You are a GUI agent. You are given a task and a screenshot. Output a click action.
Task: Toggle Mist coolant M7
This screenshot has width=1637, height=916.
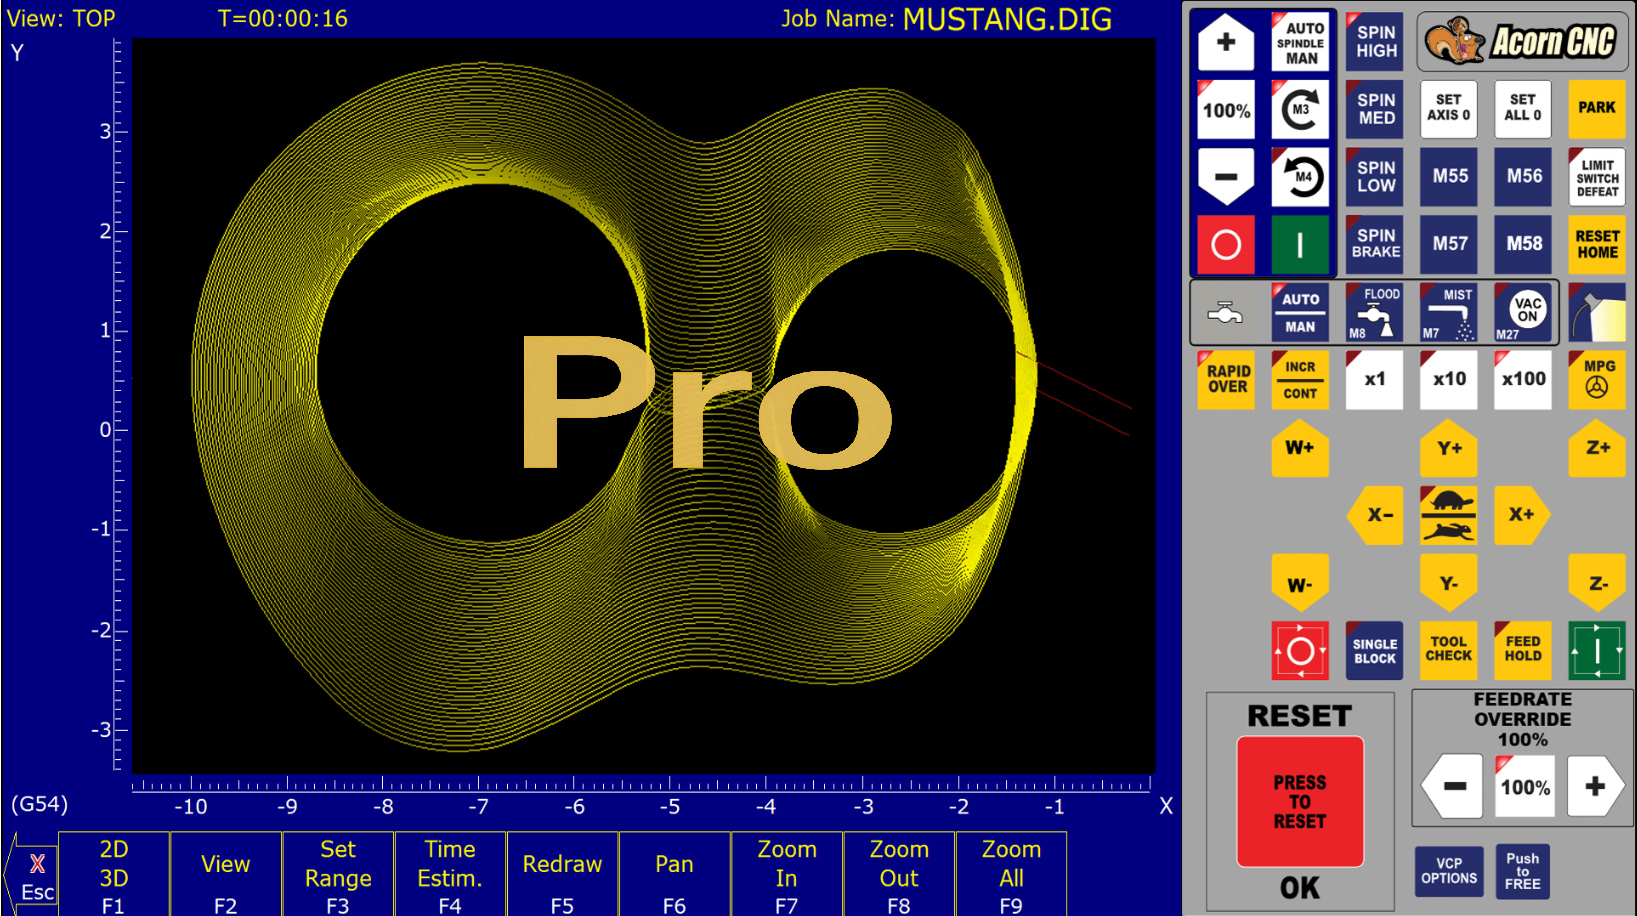point(1448,313)
